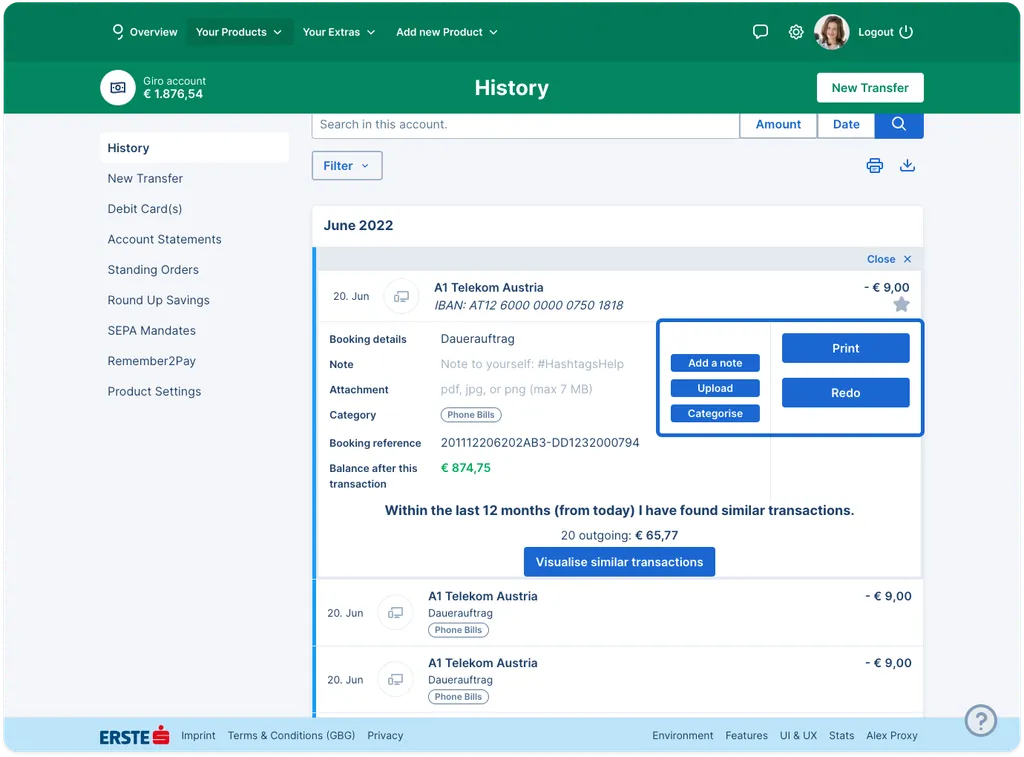Viewport: 1024px width, 757px height.
Task: Open SEPA Mandates in the sidebar
Action: coord(152,330)
